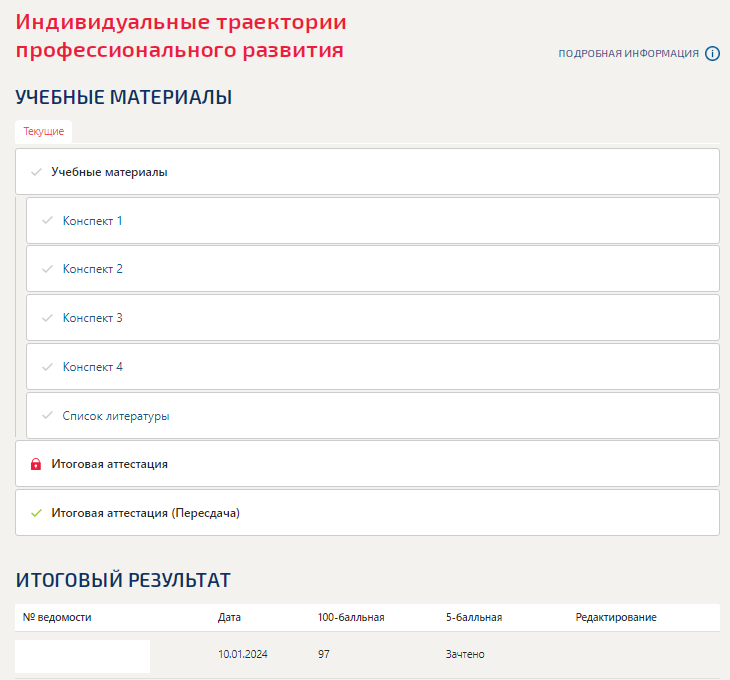Screen dimensions: 730x680
Task: Open the Конспект 2 link
Action: (x=93, y=269)
